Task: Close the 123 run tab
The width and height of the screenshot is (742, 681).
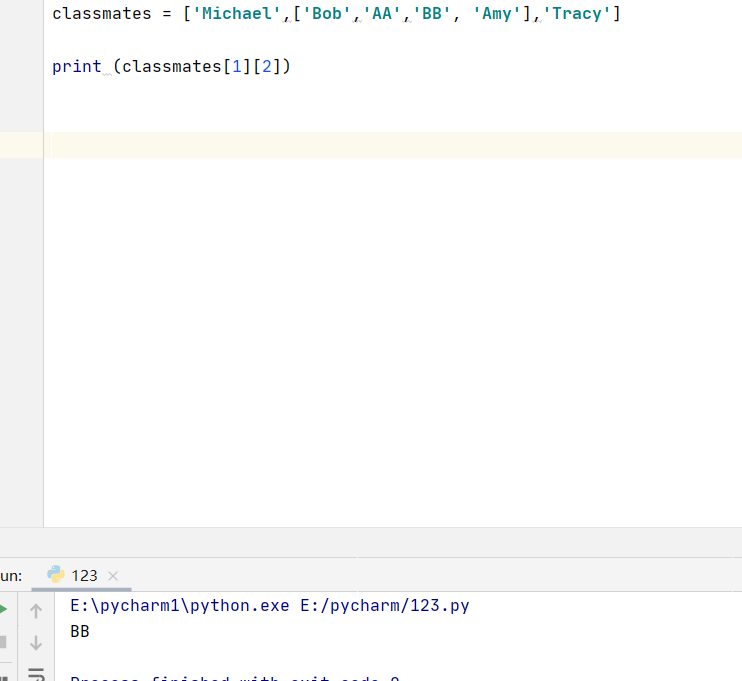Action: click(113, 576)
